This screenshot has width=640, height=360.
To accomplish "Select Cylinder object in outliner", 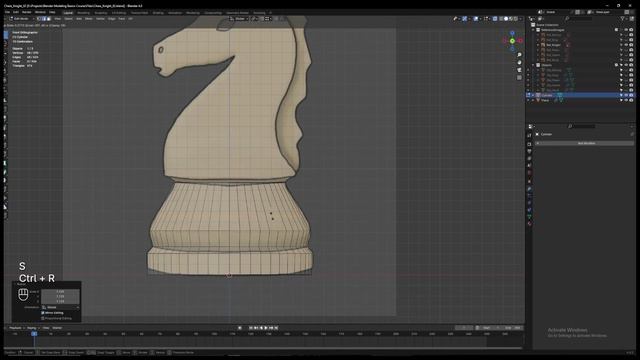I will (x=547, y=95).
